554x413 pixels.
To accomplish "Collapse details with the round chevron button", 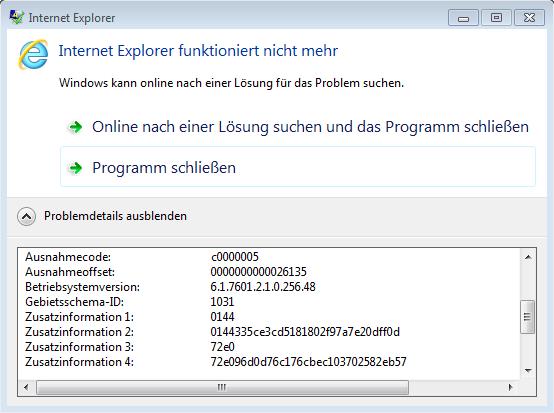I will [x=26, y=216].
